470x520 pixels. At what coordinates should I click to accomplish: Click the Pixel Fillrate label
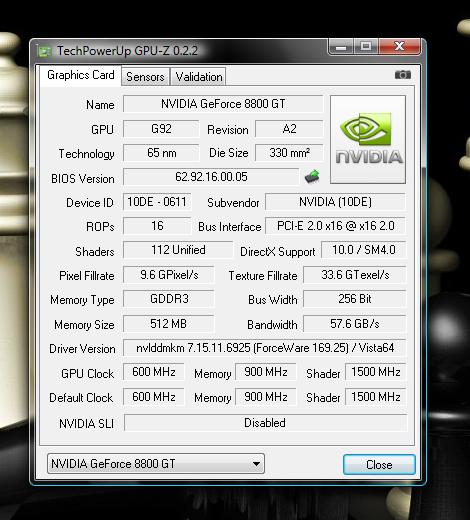pyautogui.click(x=87, y=276)
